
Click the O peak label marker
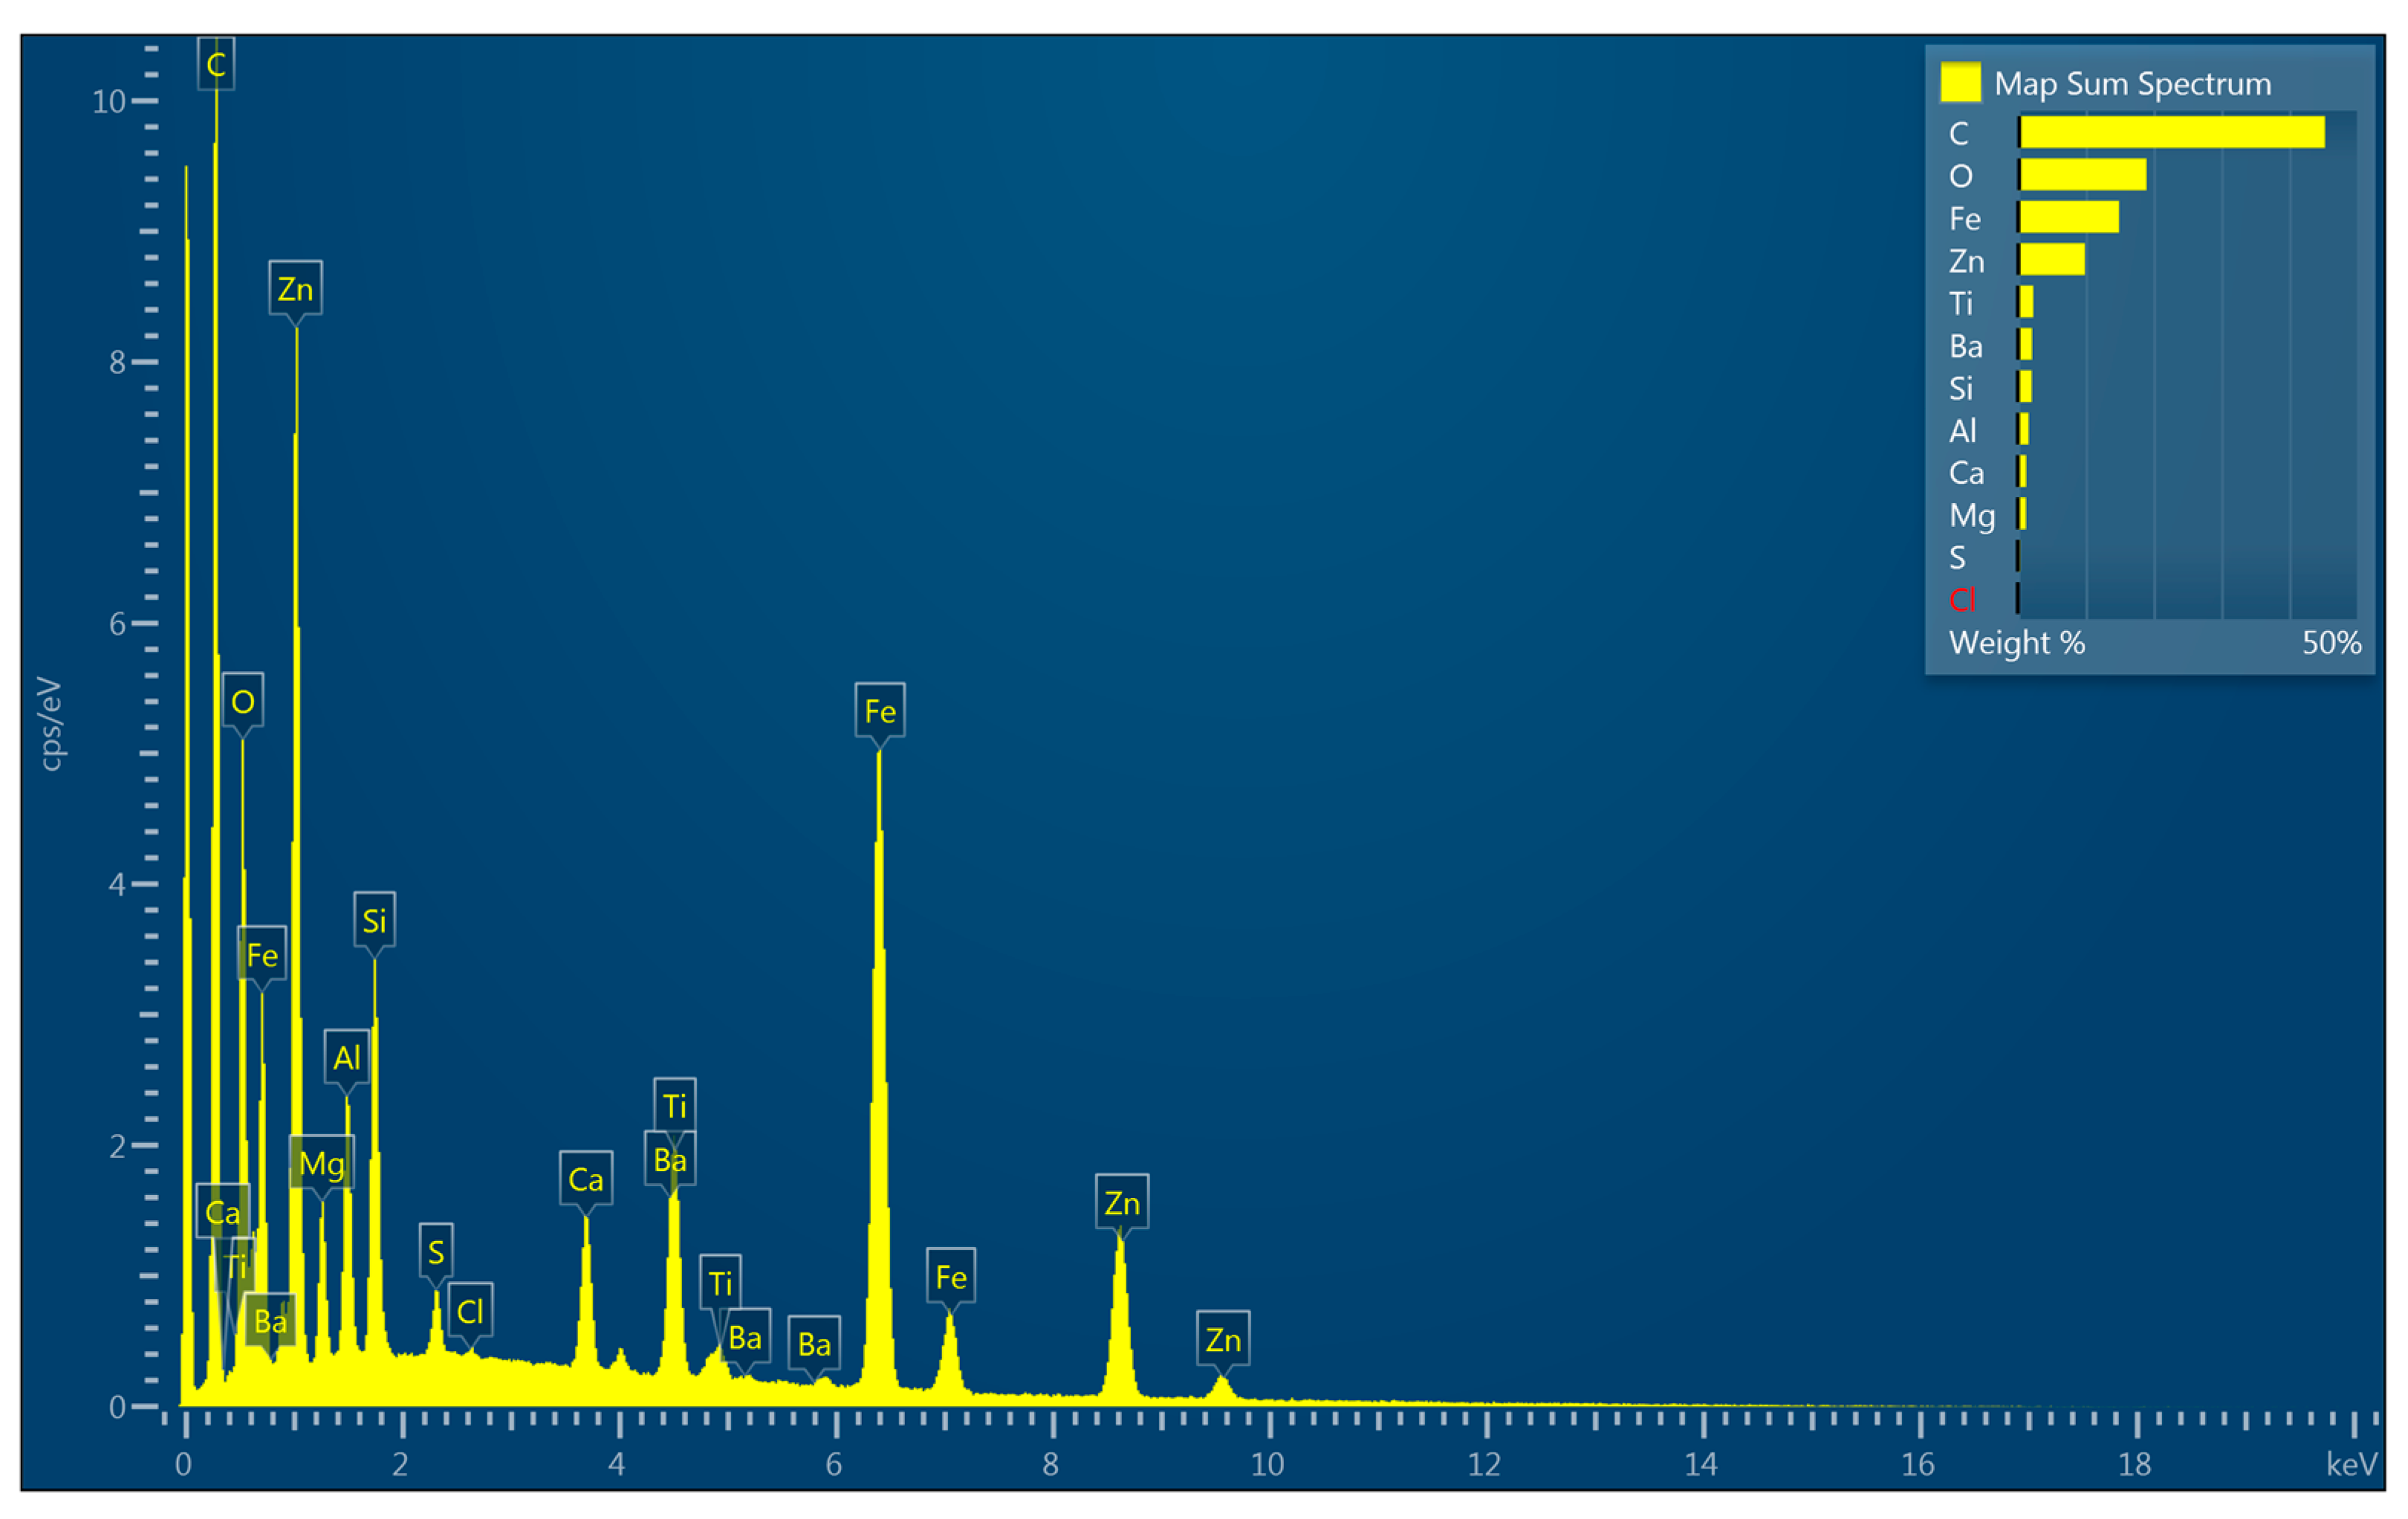click(243, 701)
